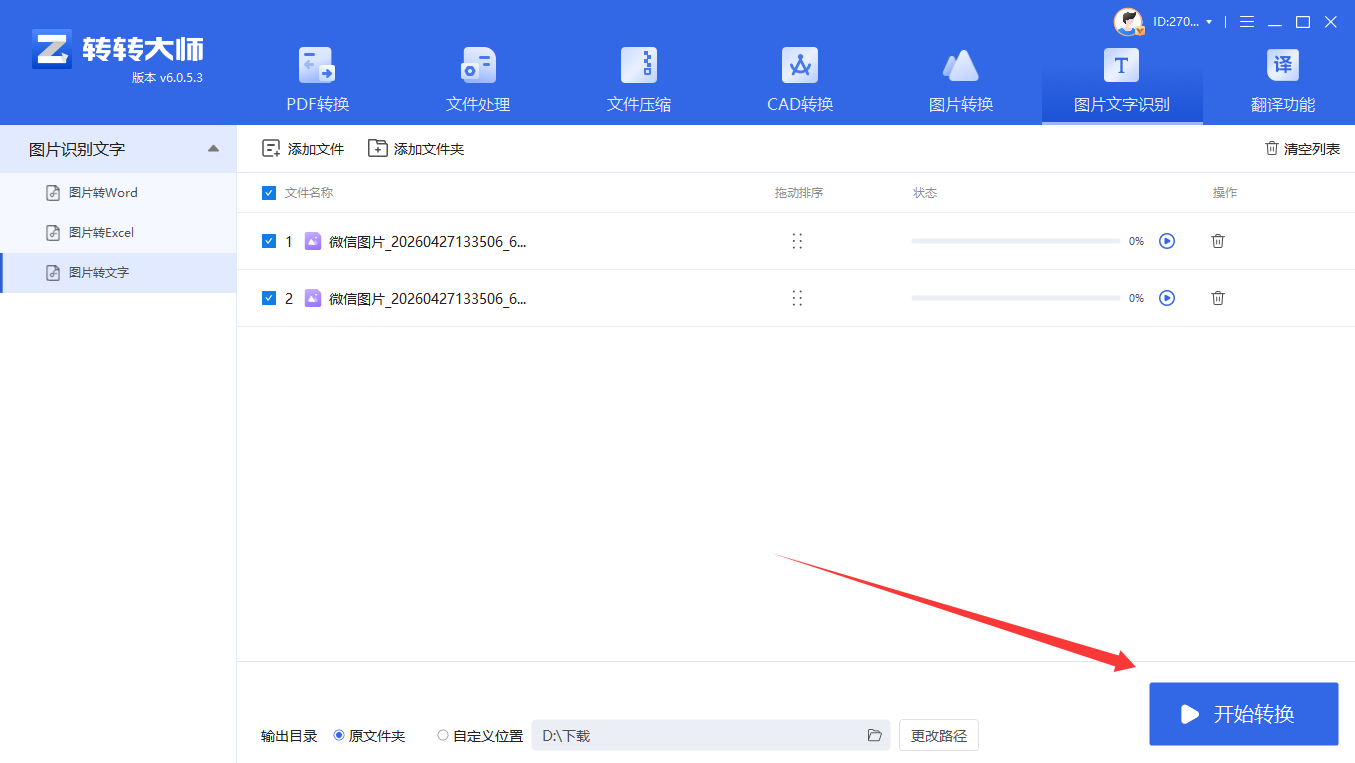Toggle the select-all 文件名称 checkbox
This screenshot has height=763, width=1355.
[269, 193]
